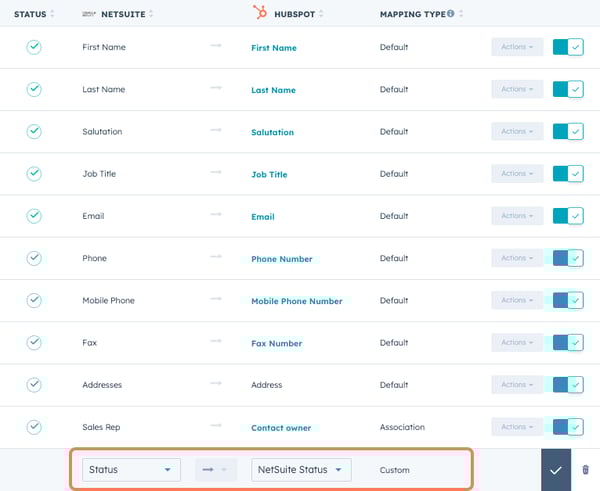This screenshot has height=491, width=600.
Task: Open the Email HubSpot property link
Action: 263,217
